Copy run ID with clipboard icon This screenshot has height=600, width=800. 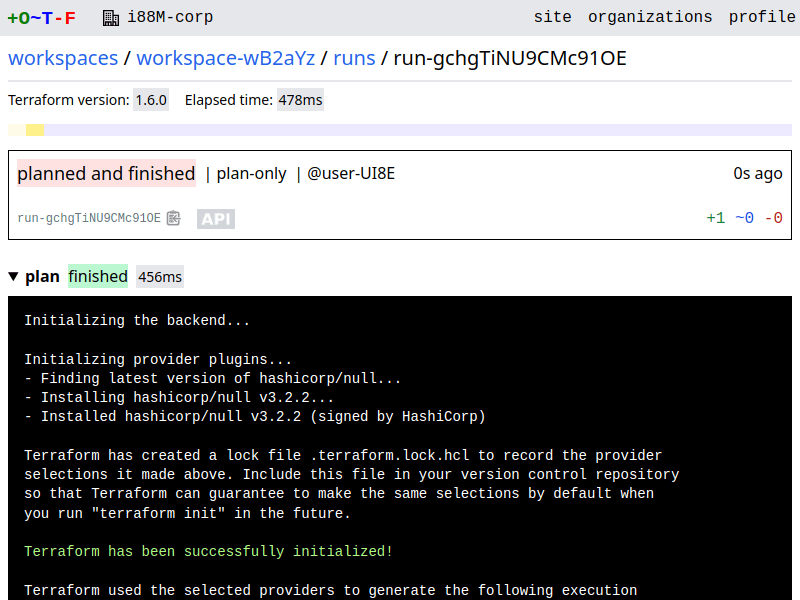(174, 218)
